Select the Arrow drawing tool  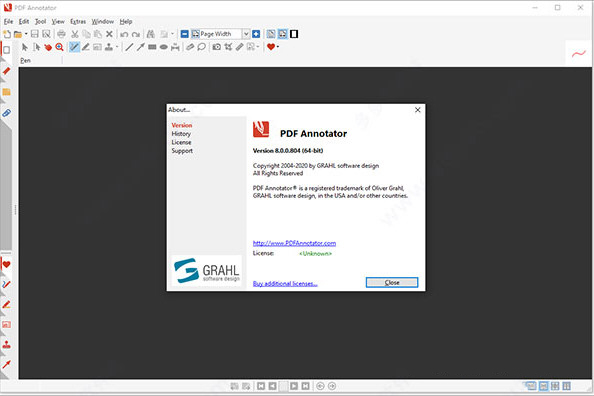tap(141, 47)
